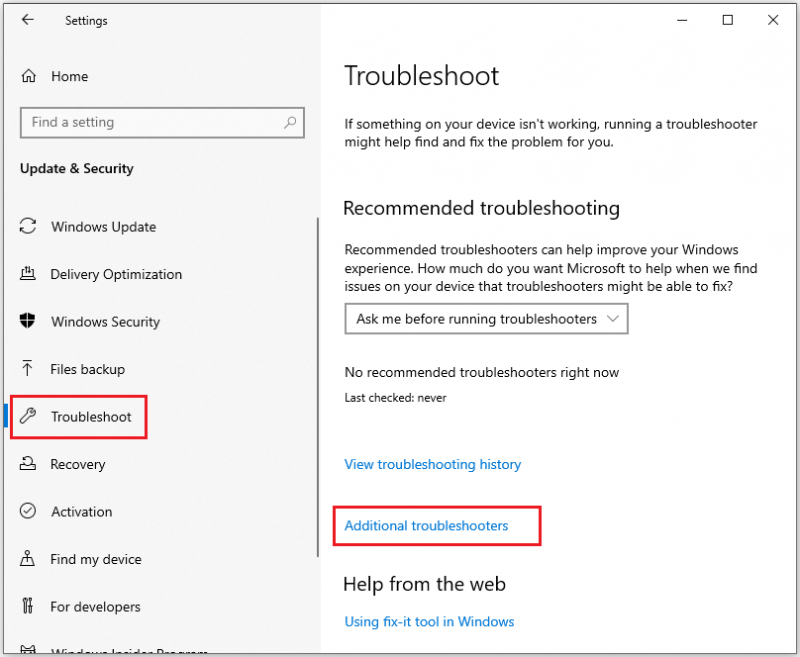This screenshot has height=657, width=800.
Task: Click the Windows Update sync icon
Action: click(x=28, y=226)
